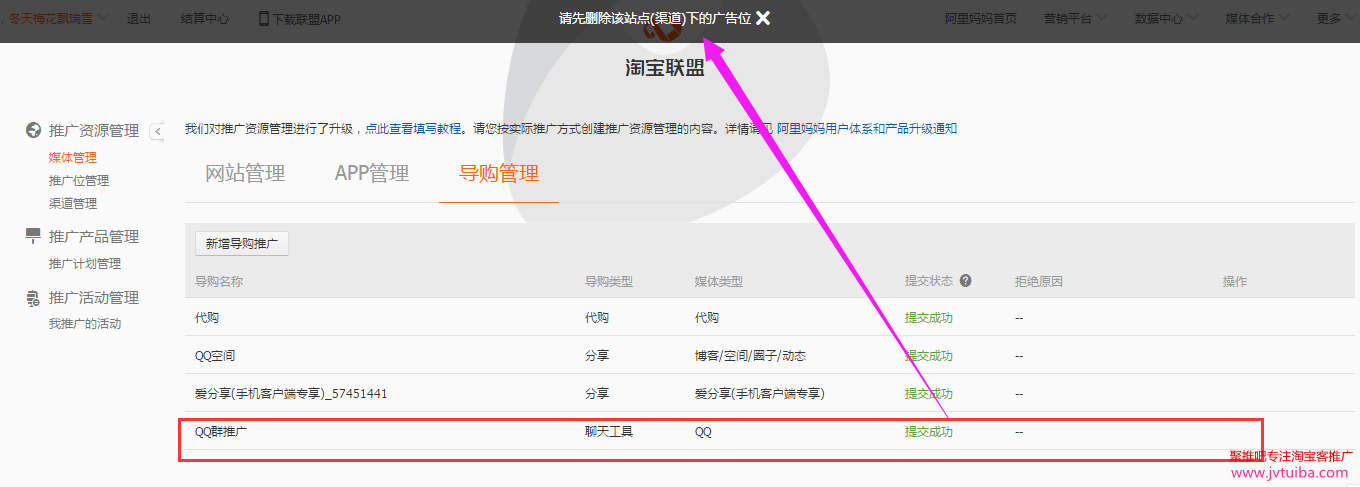Image resolution: width=1360 pixels, height=487 pixels.
Task: Switch to the 导购管理 tab
Action: [x=499, y=173]
